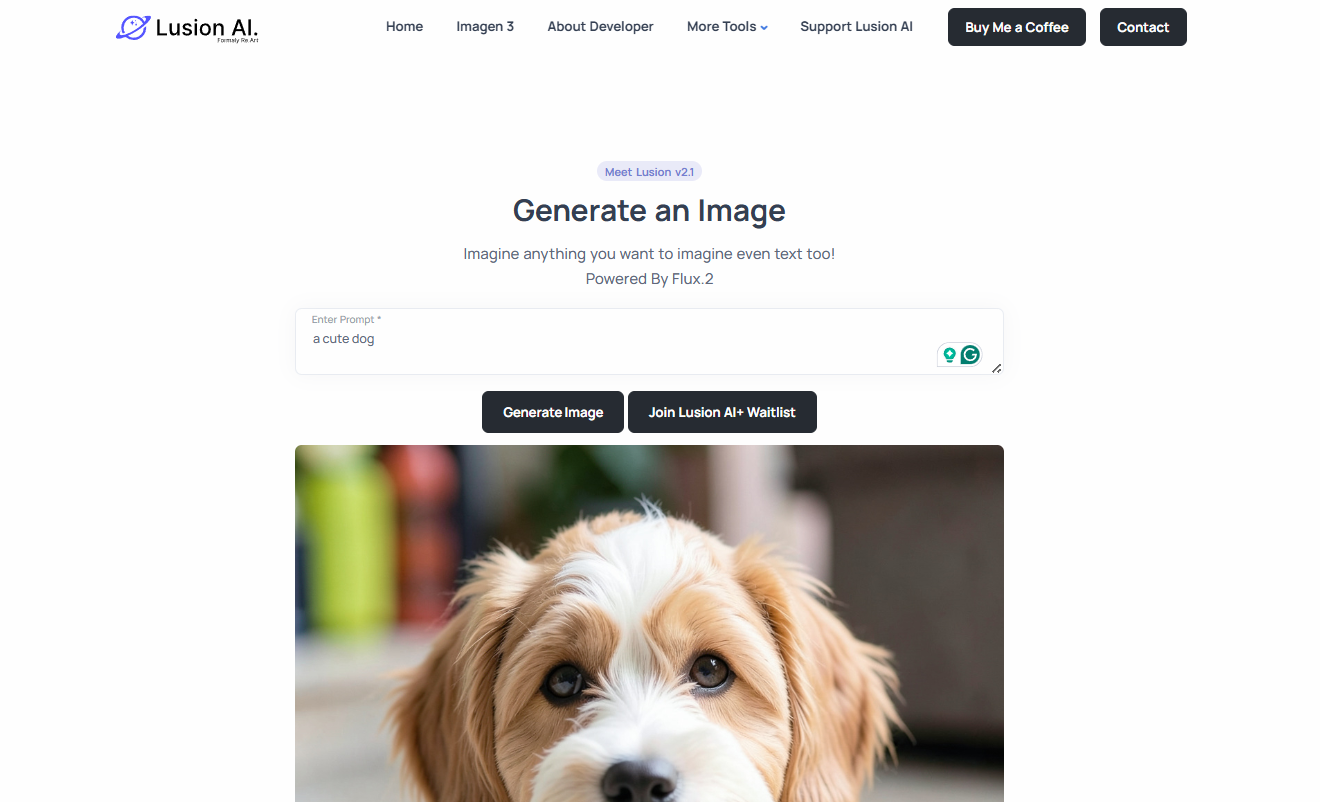This screenshot has width=1320, height=802.
Task: Click the Enter Prompt field label
Action: coord(346,320)
